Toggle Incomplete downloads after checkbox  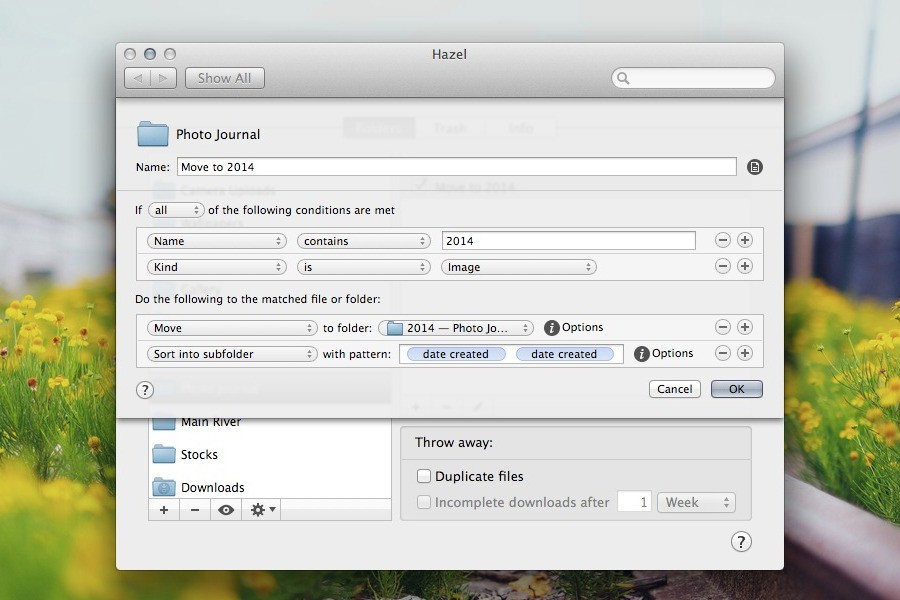(x=424, y=502)
